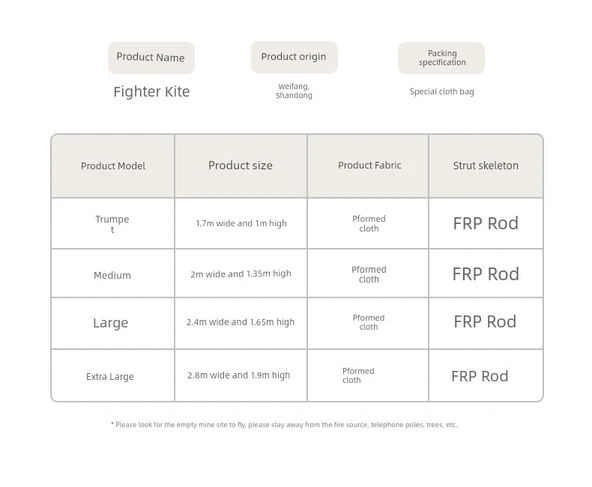Click the Product size column header
592x487 pixels.
(x=241, y=166)
